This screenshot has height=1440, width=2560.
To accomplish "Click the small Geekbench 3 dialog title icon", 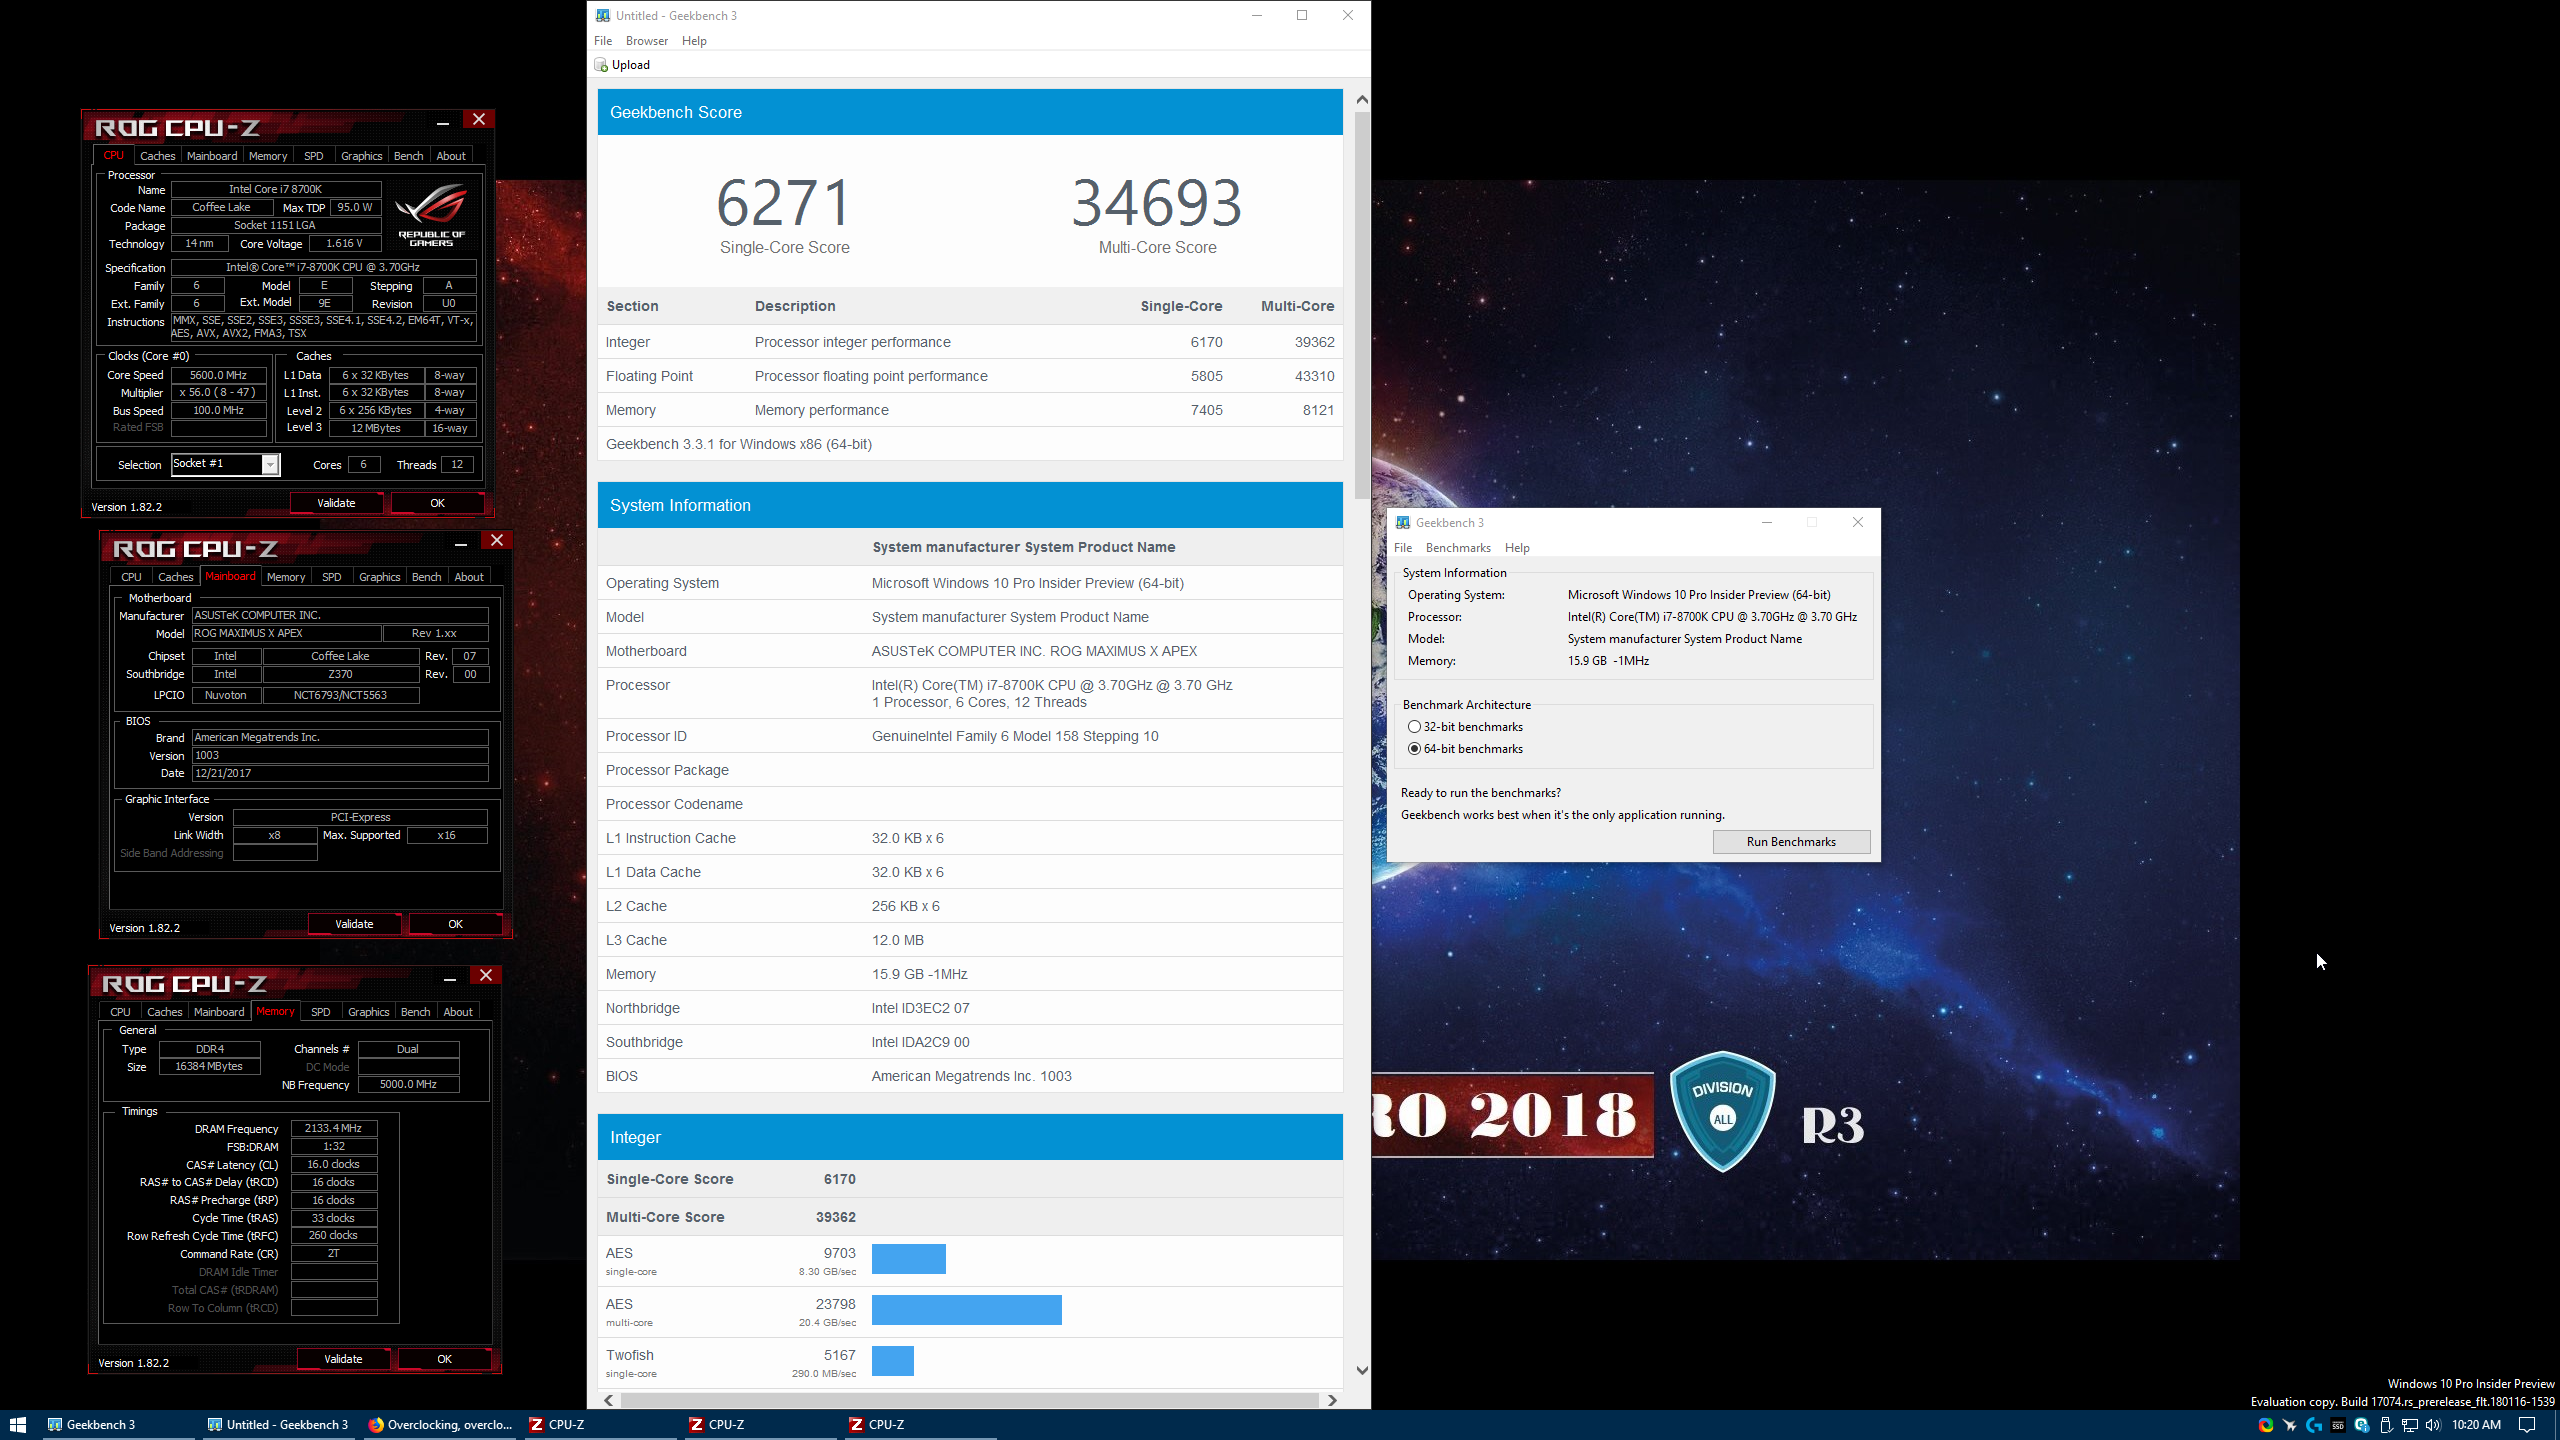I will click(x=1403, y=522).
